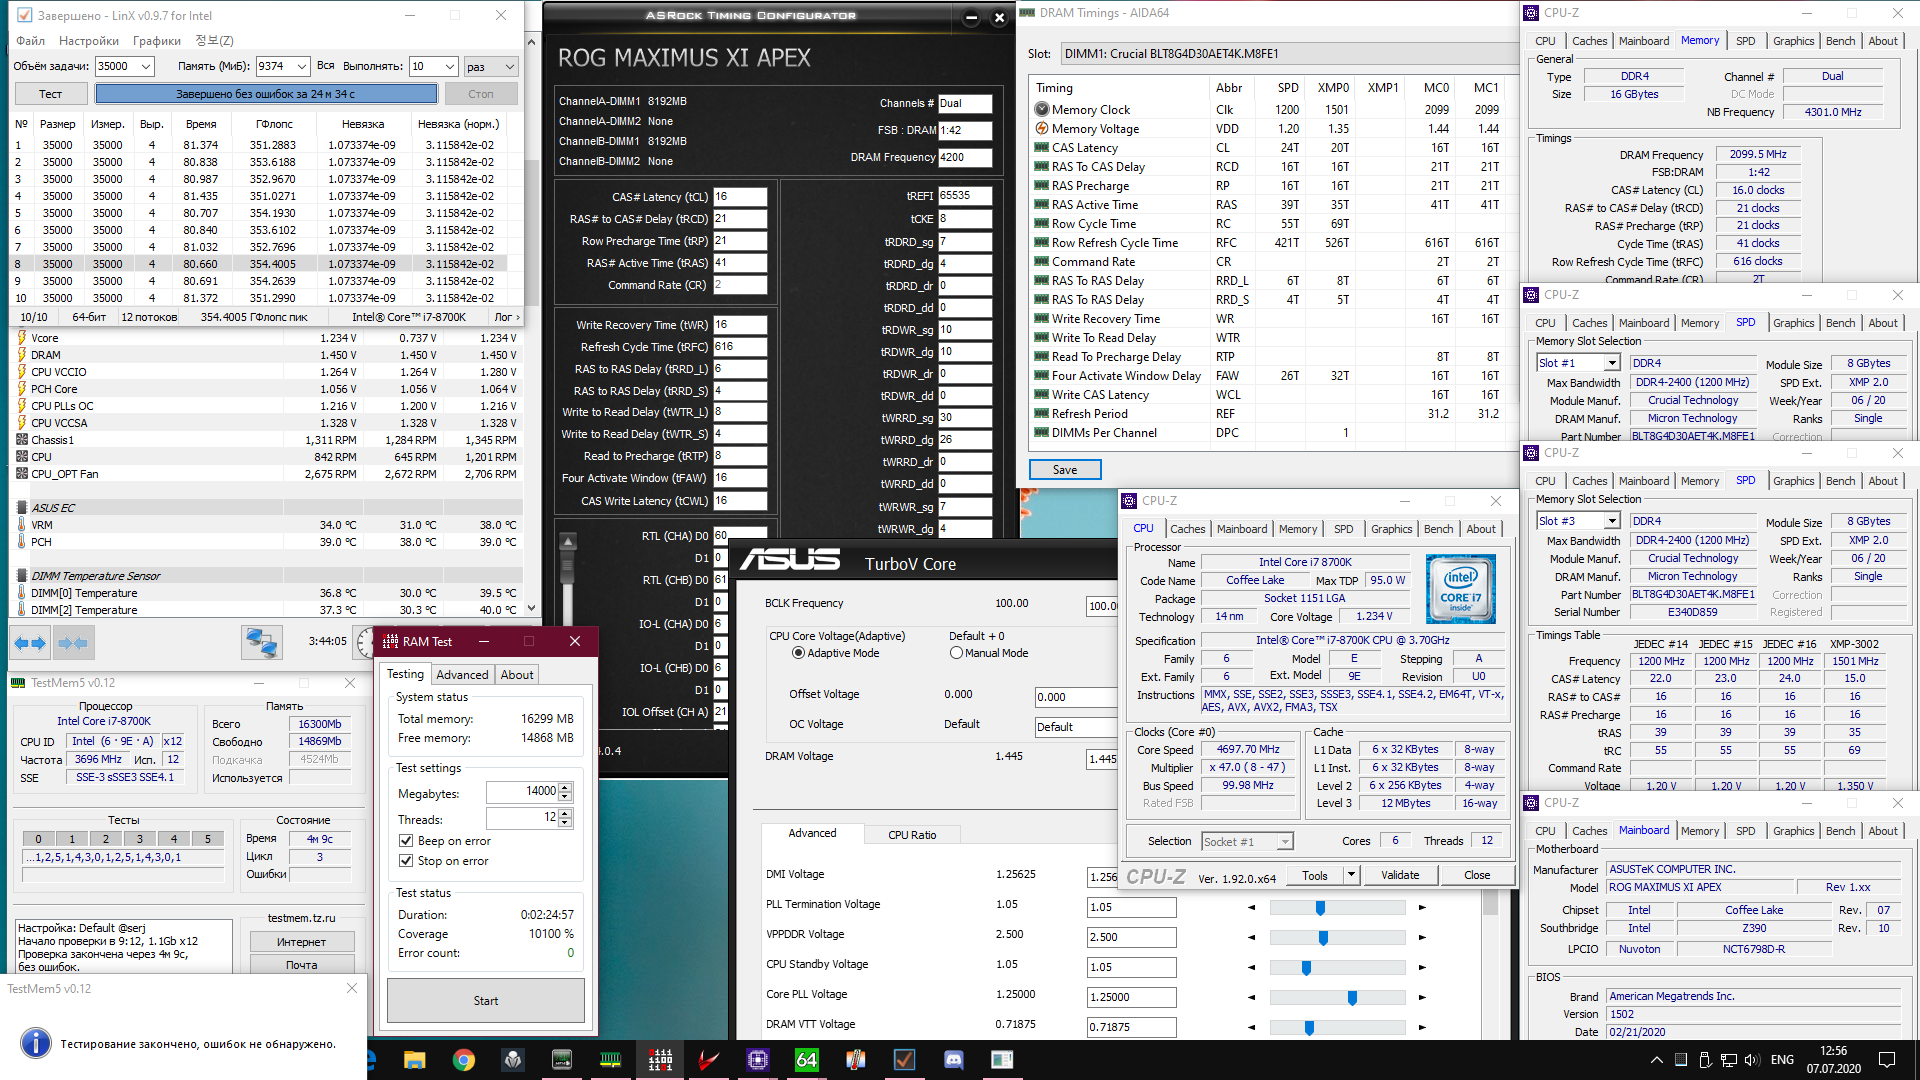
Task: Click Save in AIDA64 DRAM Timings
Action: click(1065, 470)
